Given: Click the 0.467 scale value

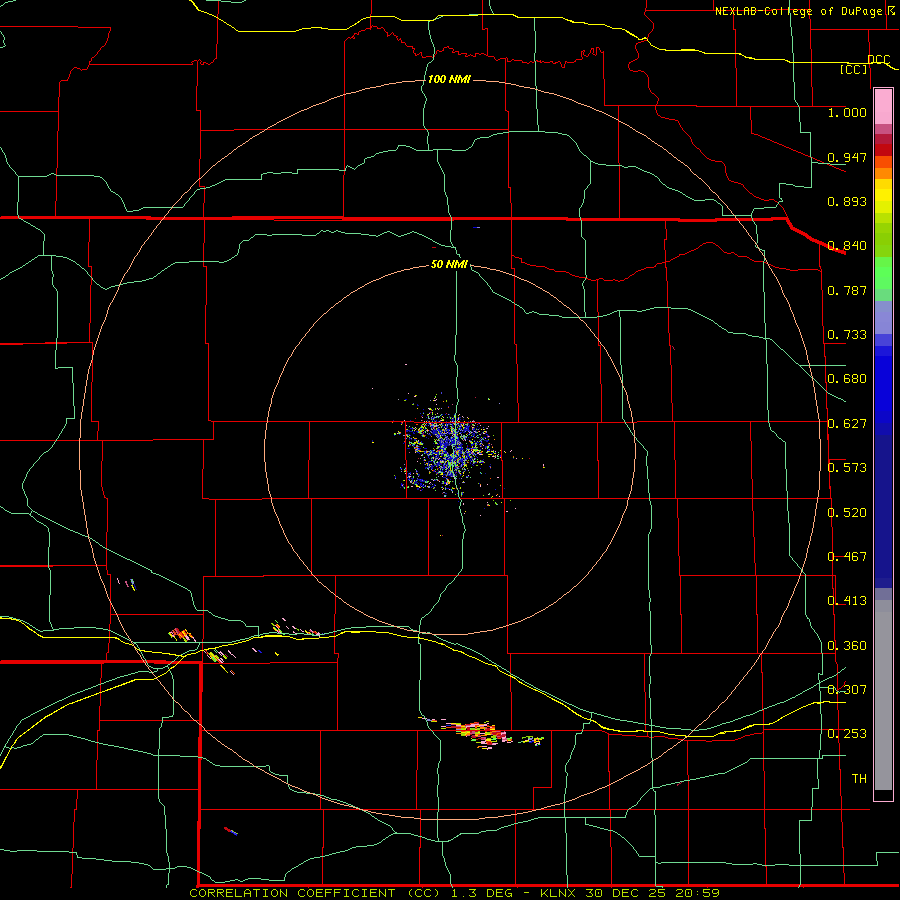Looking at the screenshot, I should (x=847, y=557).
